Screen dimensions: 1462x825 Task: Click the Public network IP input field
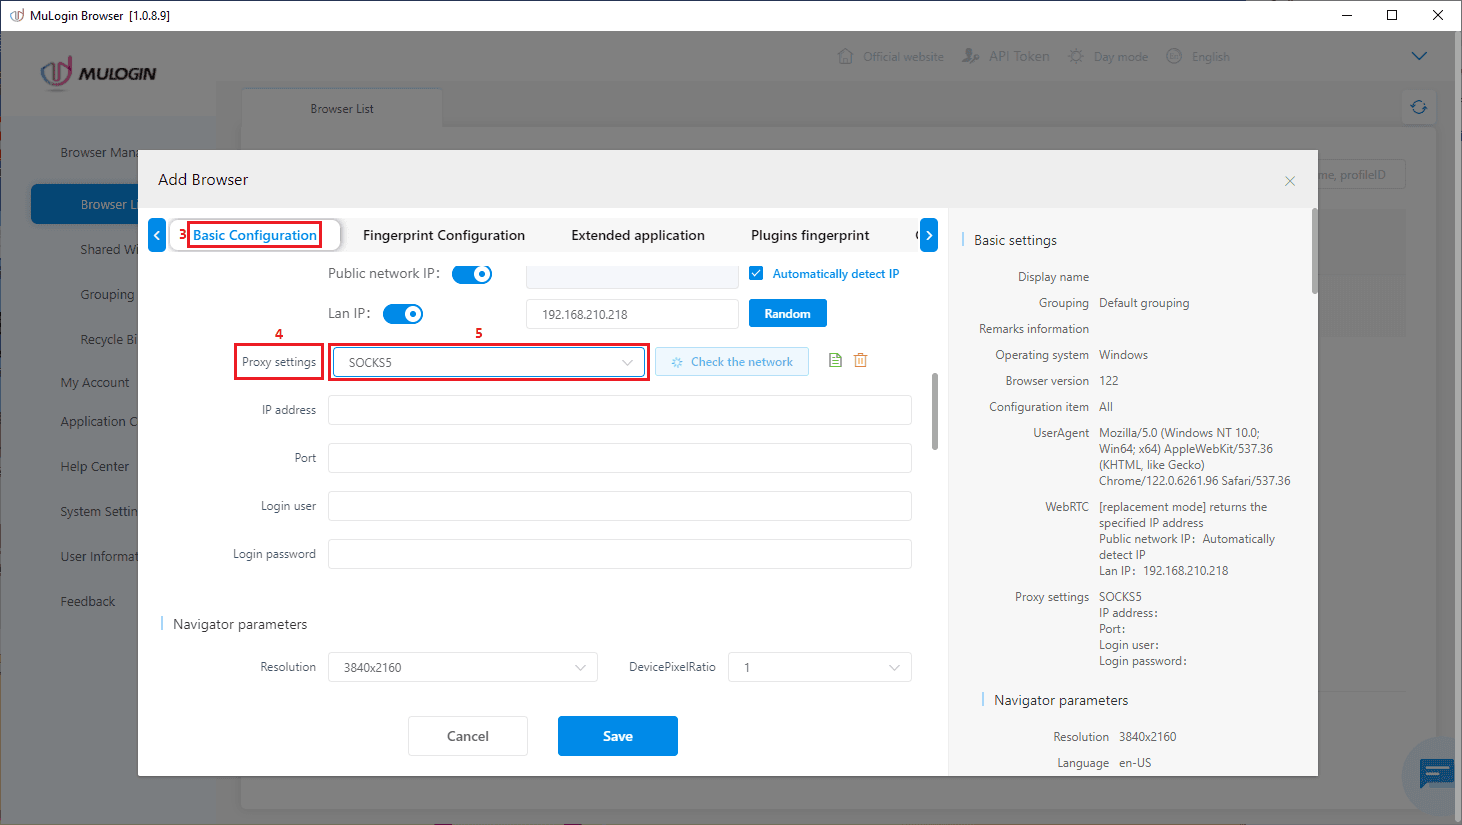pos(632,276)
